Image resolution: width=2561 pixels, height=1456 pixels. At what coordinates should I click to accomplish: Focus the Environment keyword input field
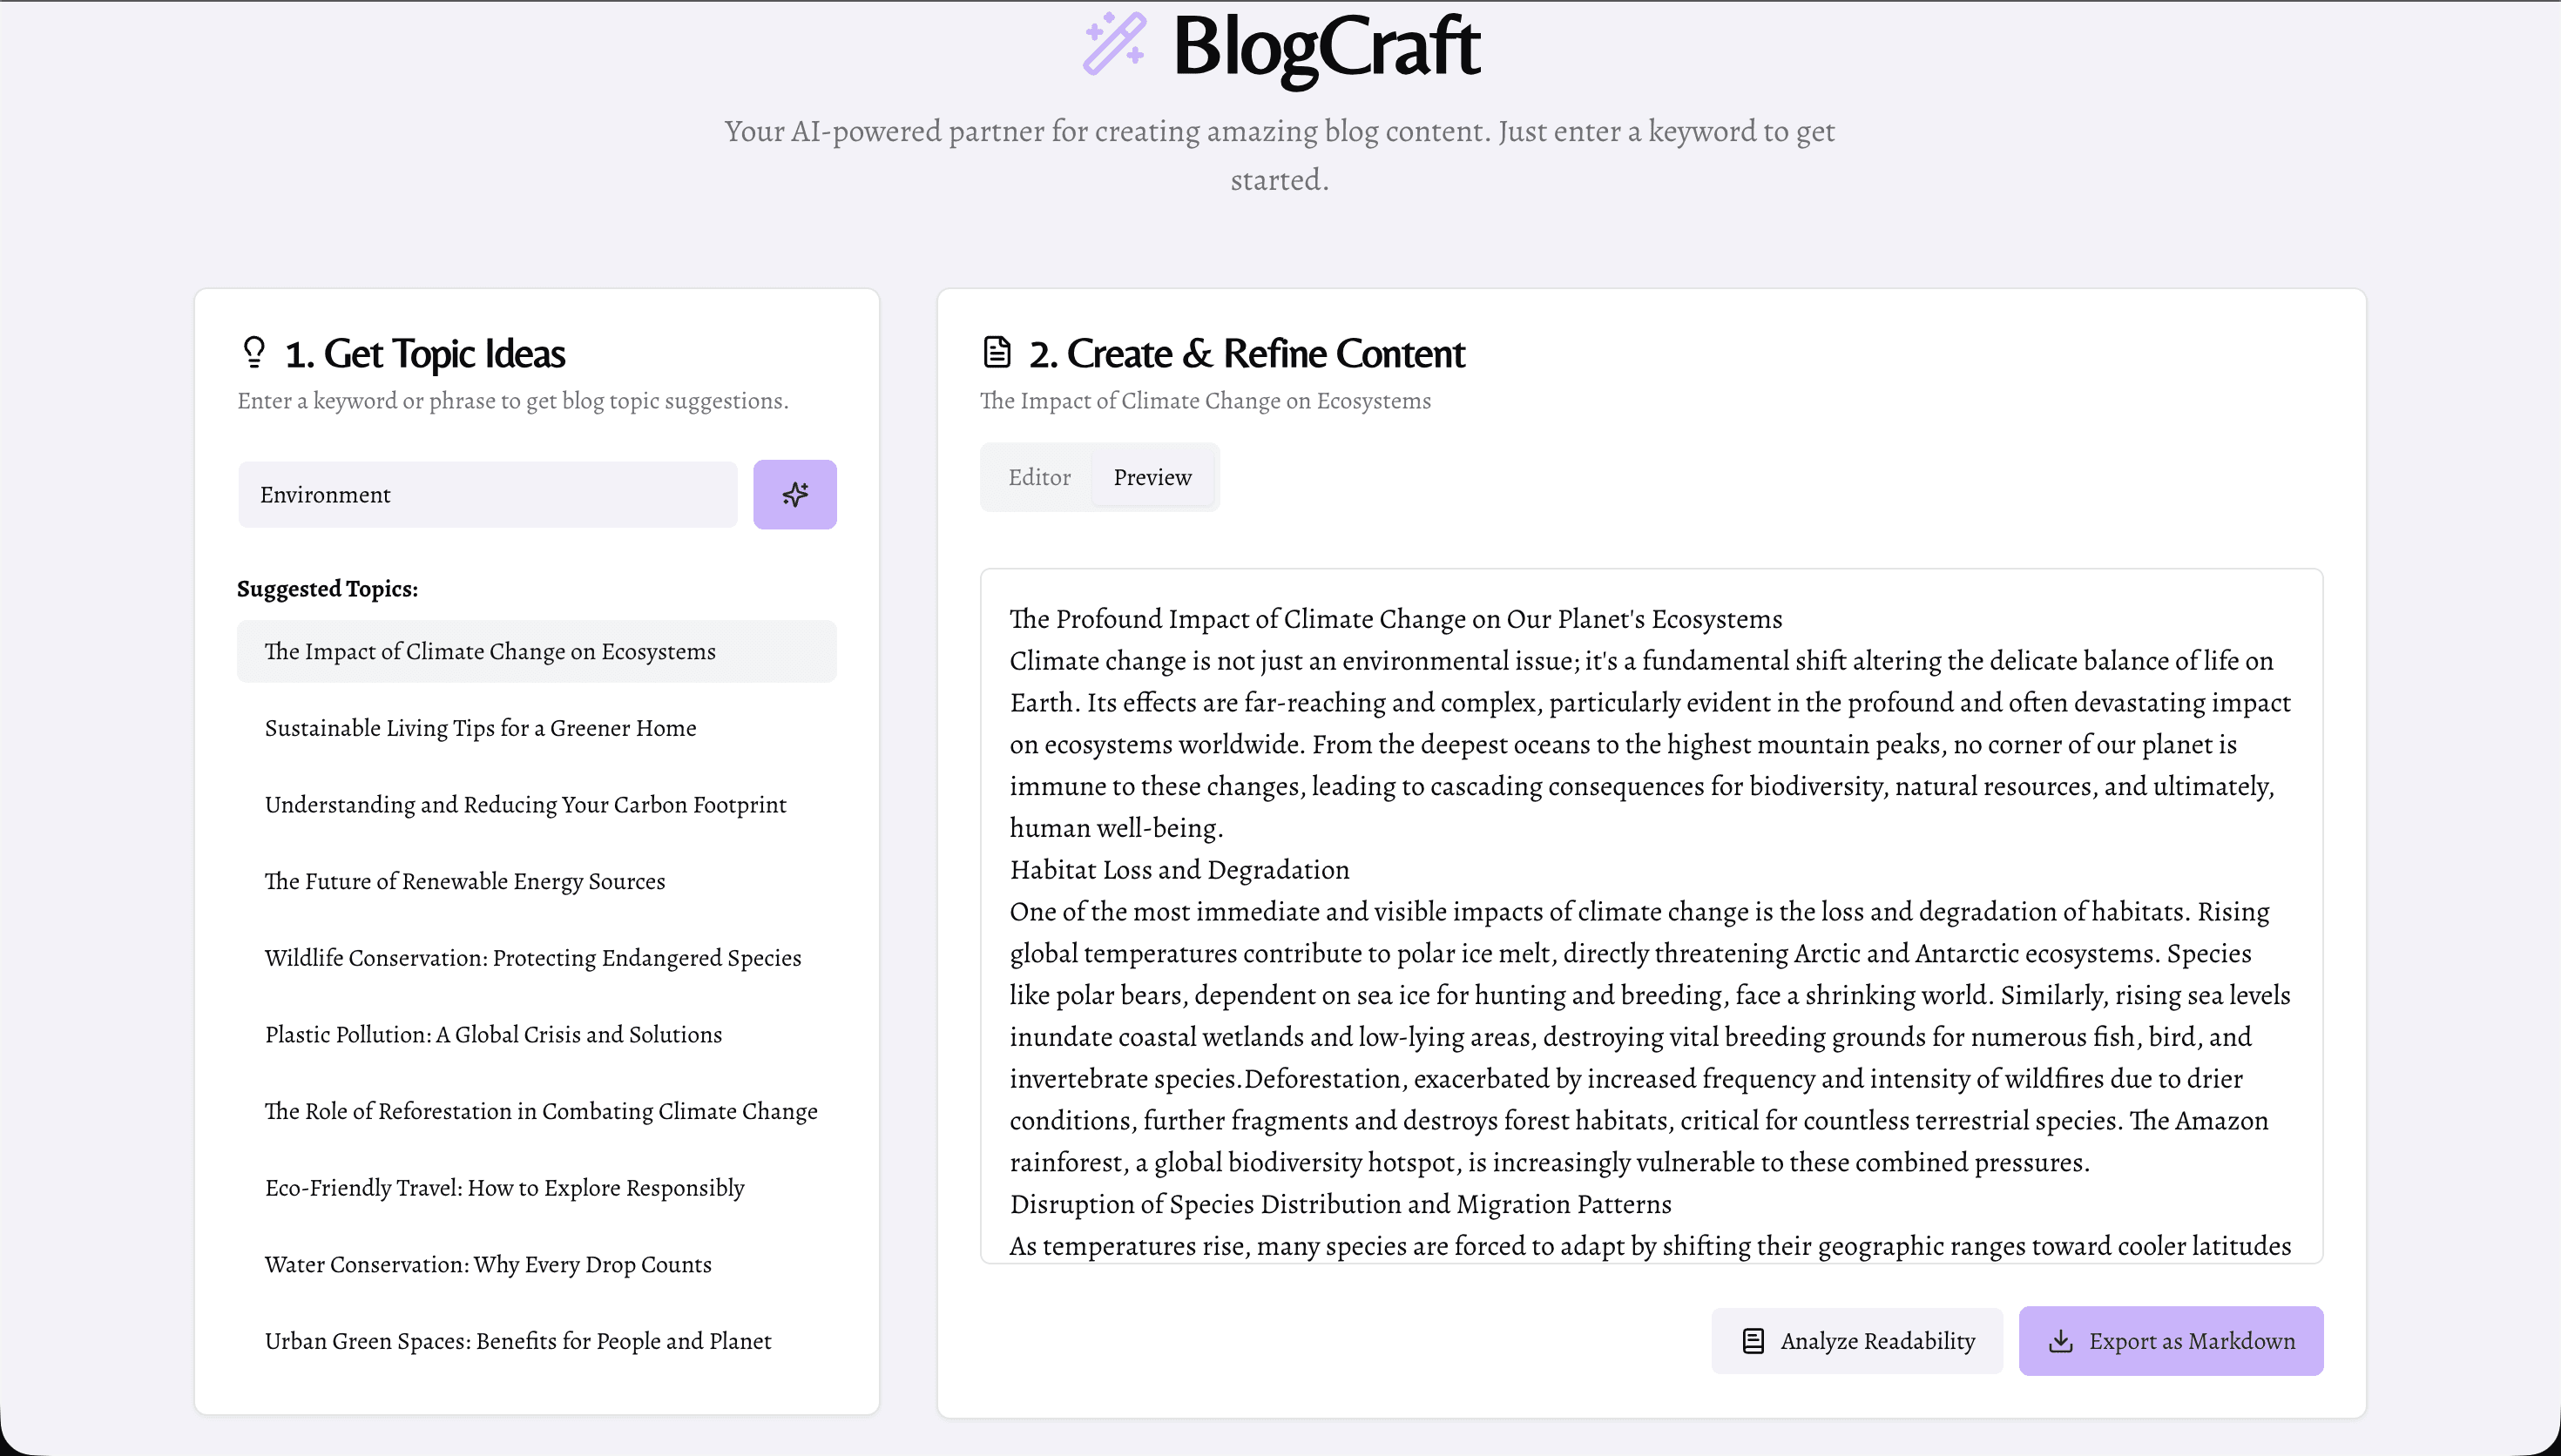click(x=487, y=494)
